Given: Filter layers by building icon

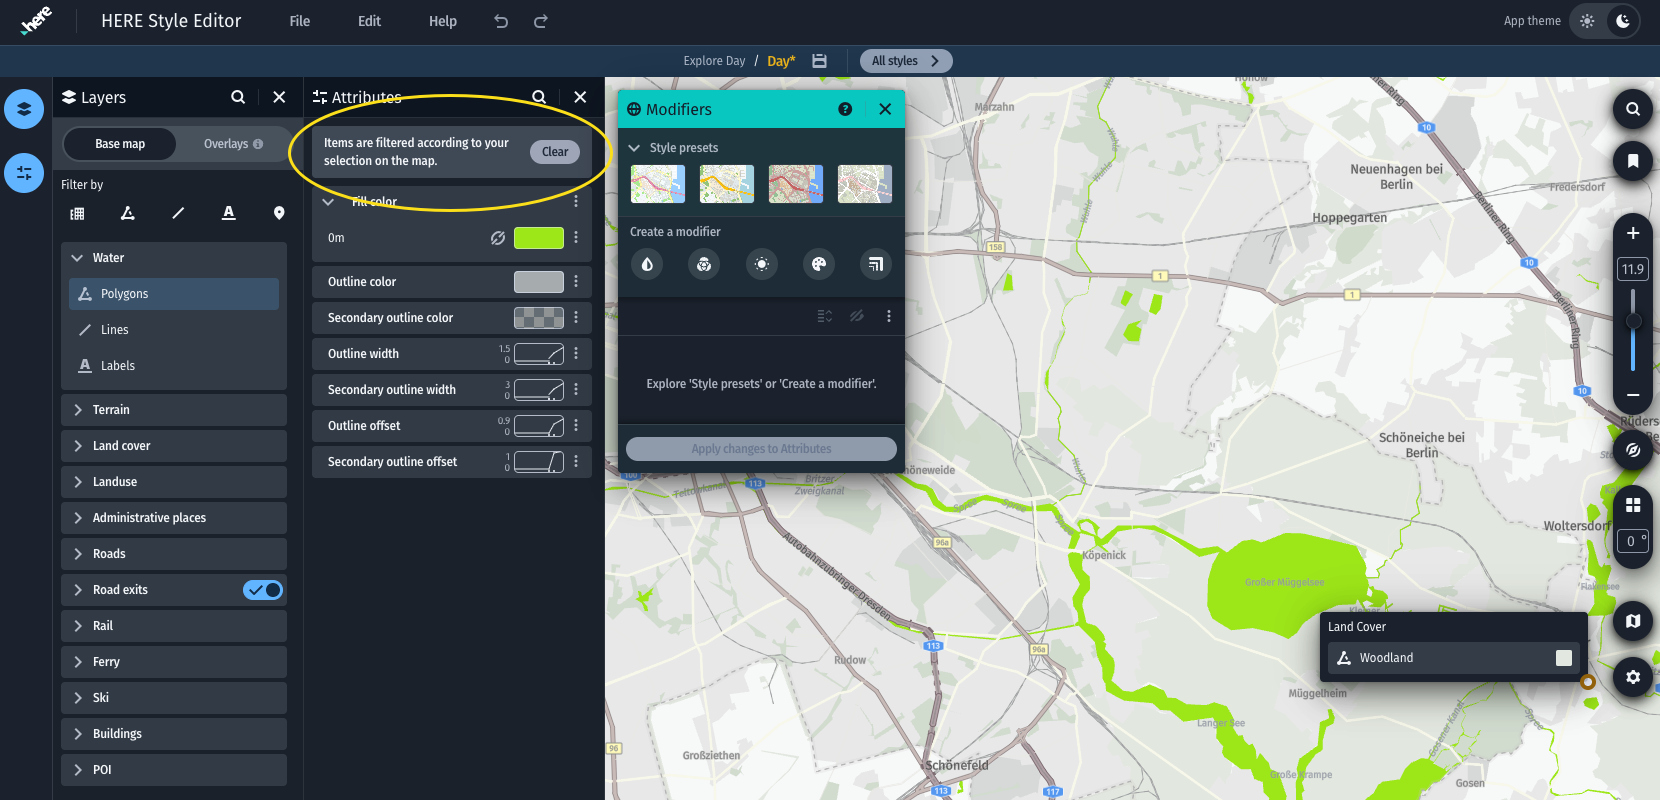Looking at the screenshot, I should [x=77, y=213].
